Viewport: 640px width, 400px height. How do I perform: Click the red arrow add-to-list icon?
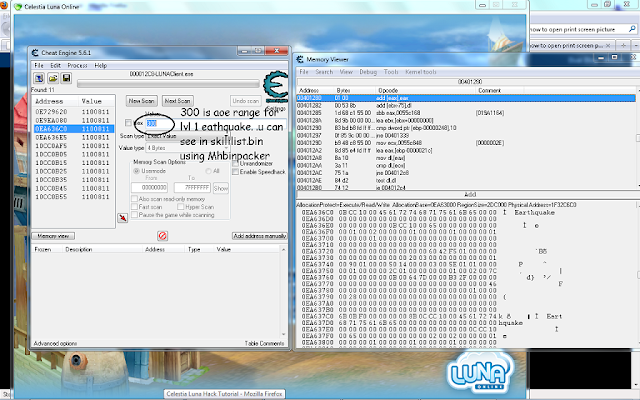[x=122, y=218]
